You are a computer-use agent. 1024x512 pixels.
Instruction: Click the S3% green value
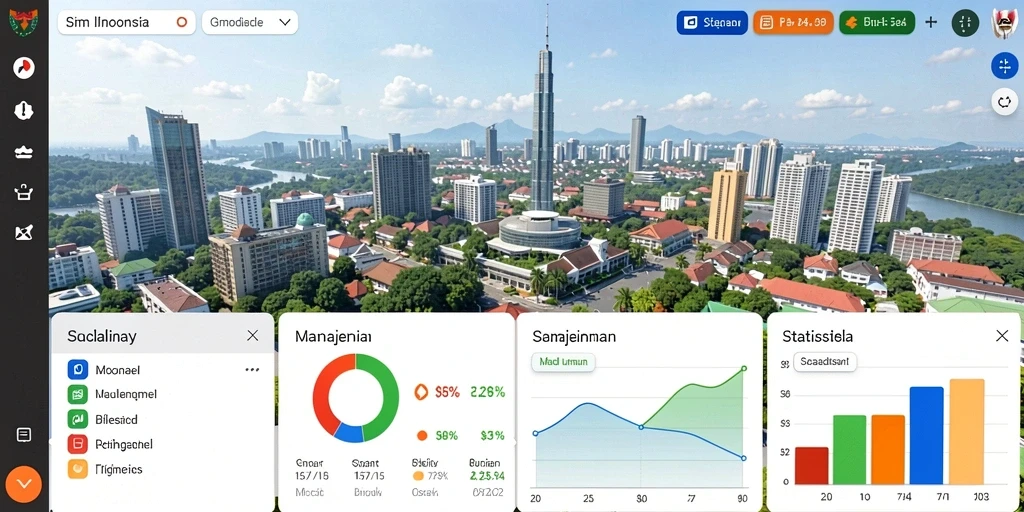(492, 435)
